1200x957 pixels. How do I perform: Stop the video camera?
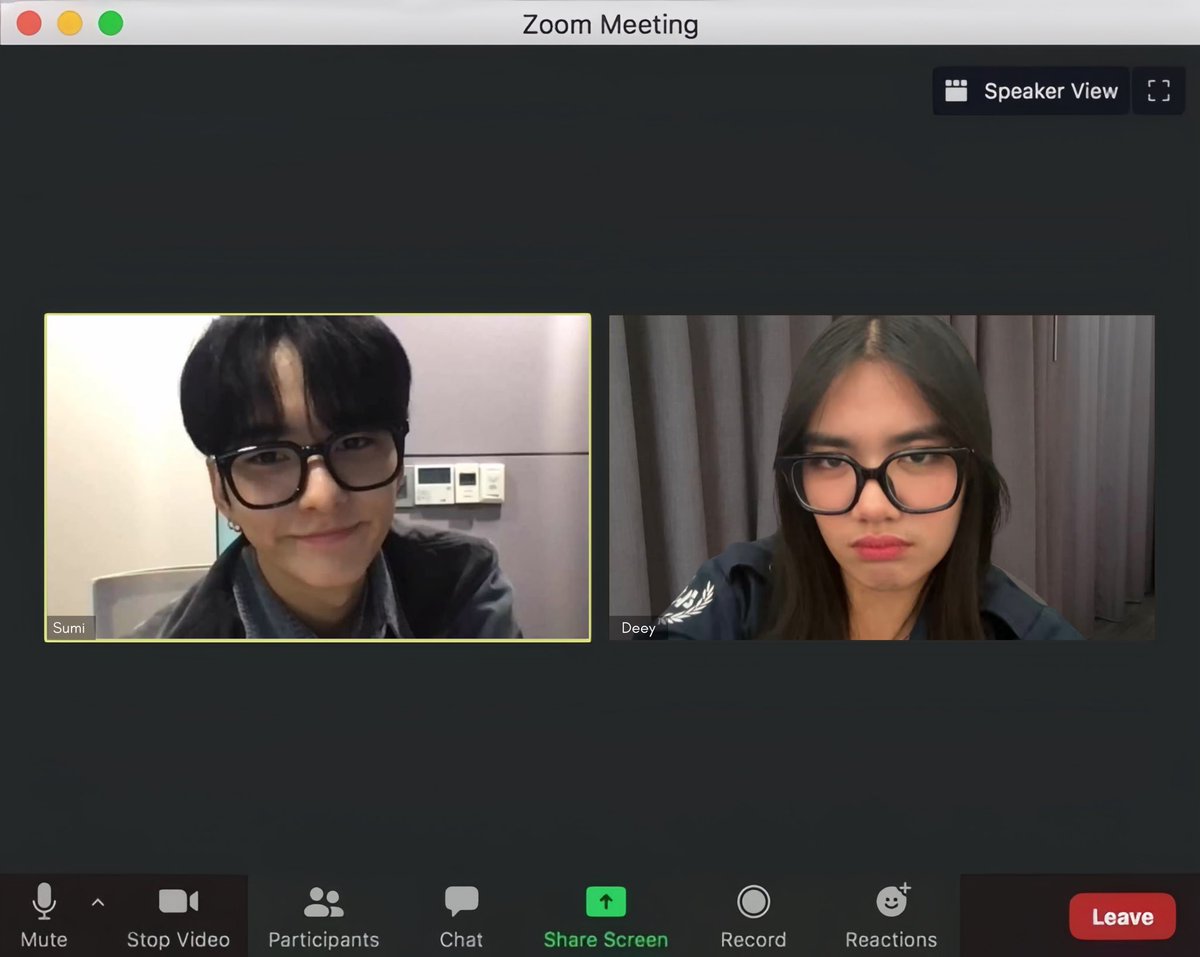[178, 915]
